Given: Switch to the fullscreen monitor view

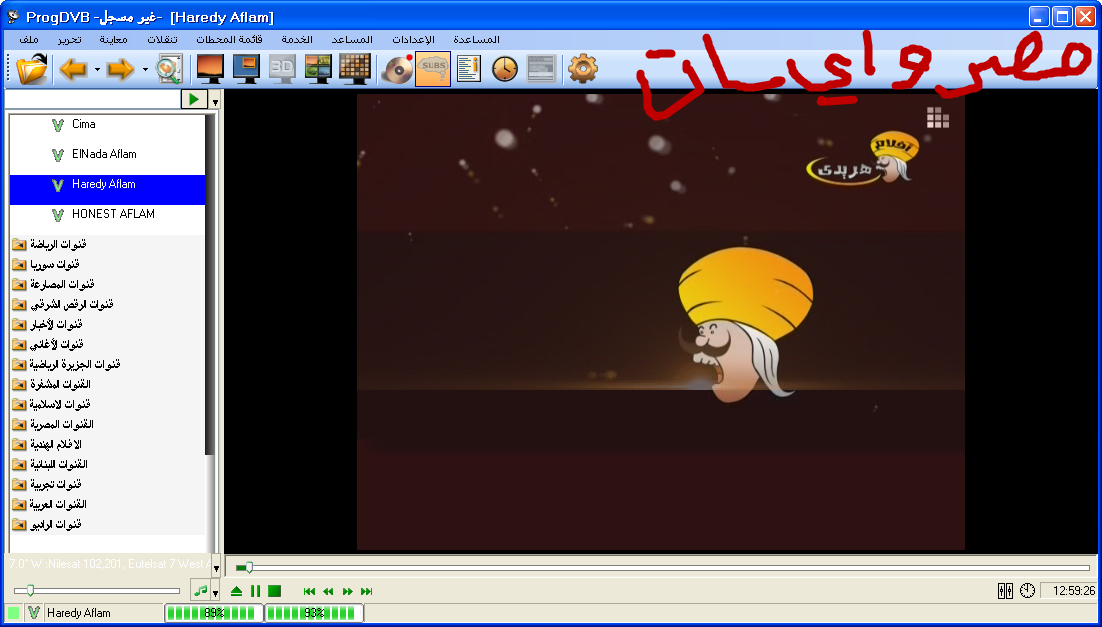Looking at the screenshot, I should 210,69.
